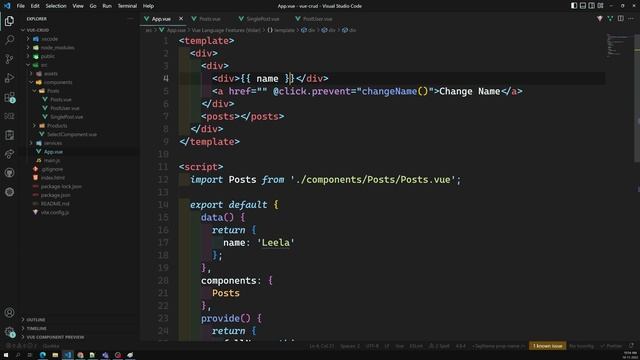Switch to the App.vue tab
Screen dimensions: 640x360
pos(161,19)
